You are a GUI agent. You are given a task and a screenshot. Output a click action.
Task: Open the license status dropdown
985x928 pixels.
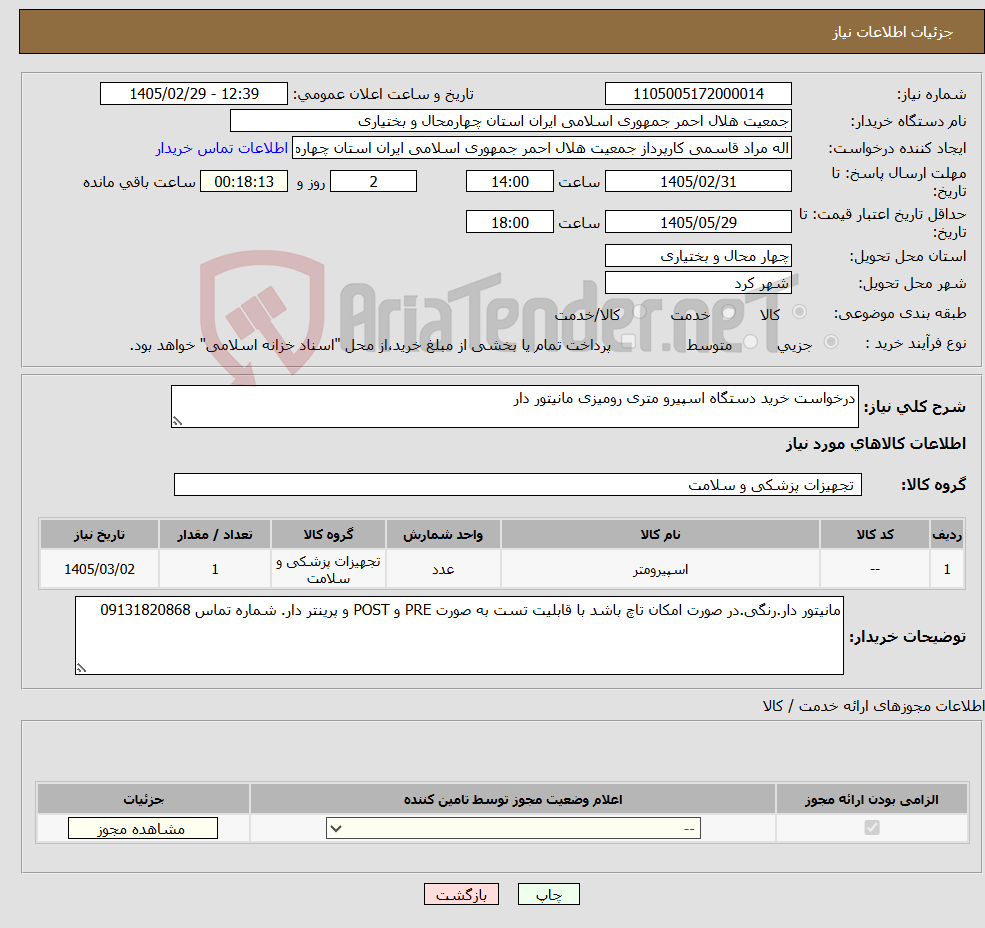point(513,828)
